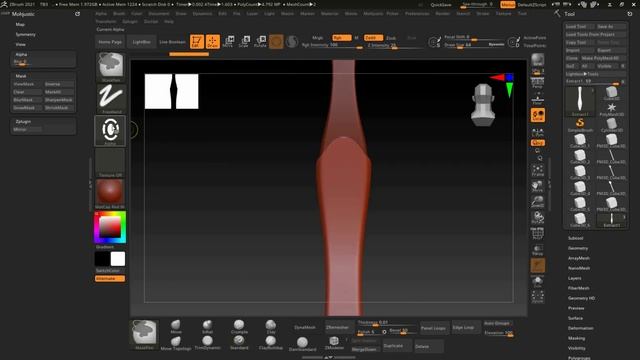This screenshot has height=360, width=640.
Task: Select the Move transform tool
Action: tap(229, 42)
